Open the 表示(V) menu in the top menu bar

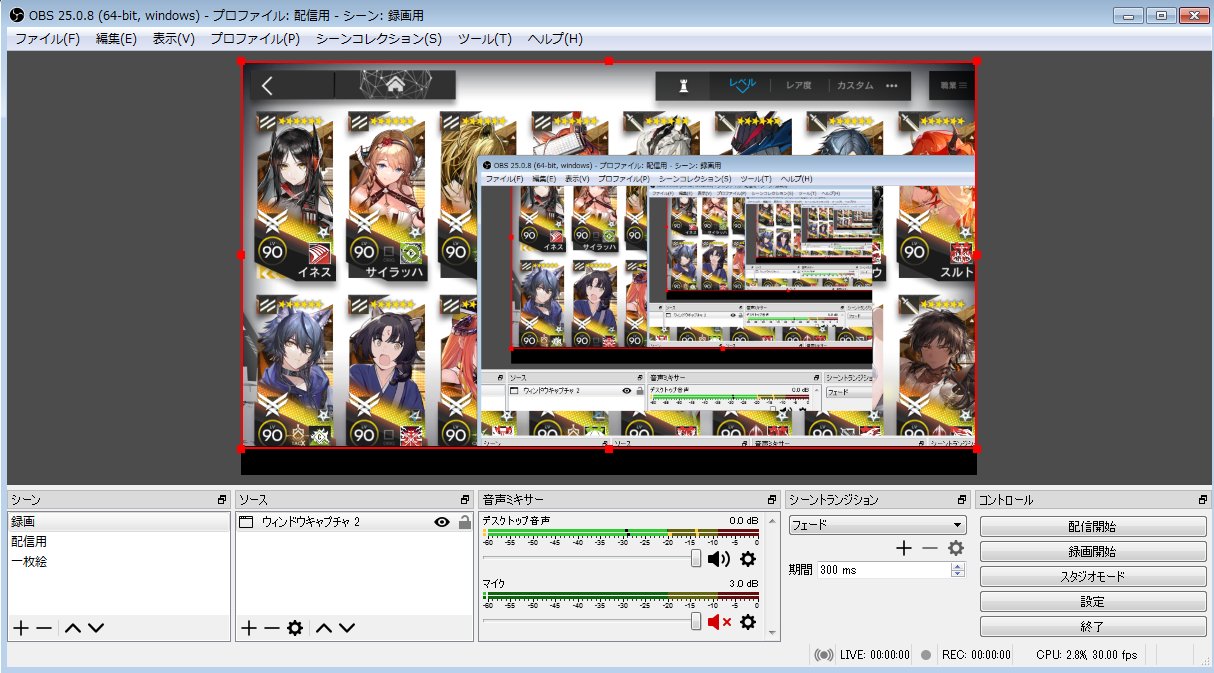(173, 39)
